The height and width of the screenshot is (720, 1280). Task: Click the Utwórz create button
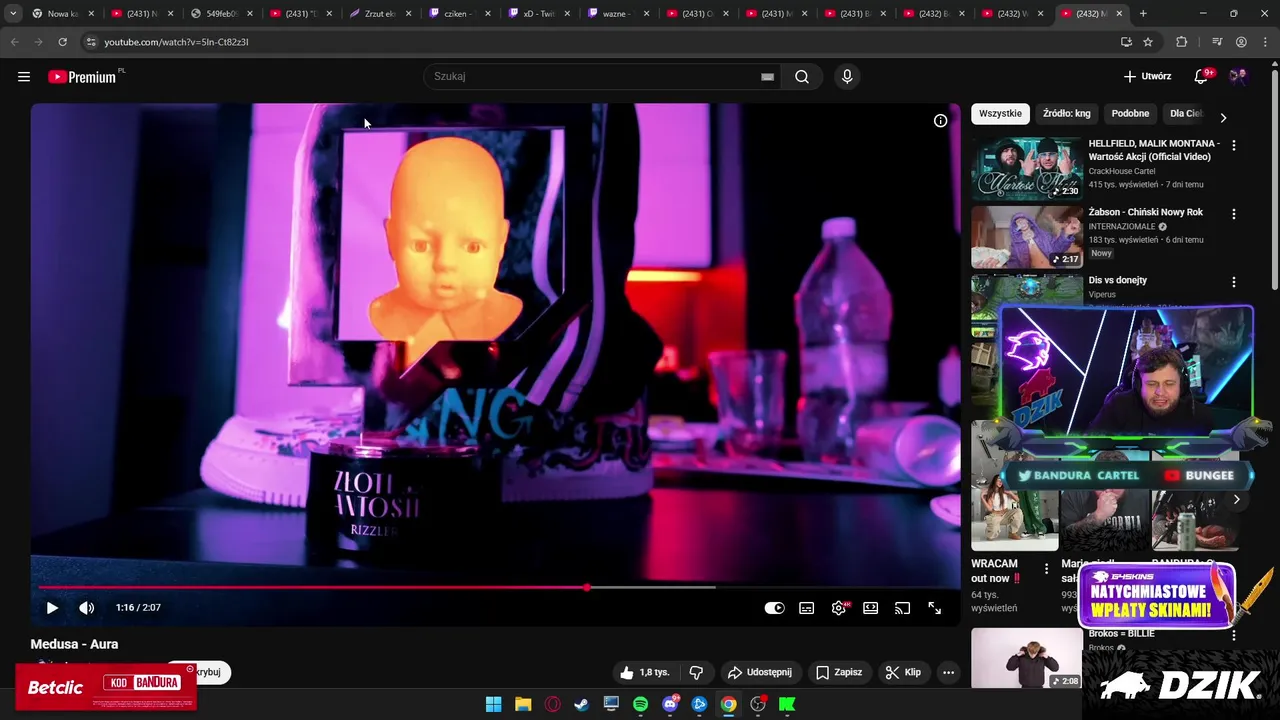click(x=1147, y=76)
